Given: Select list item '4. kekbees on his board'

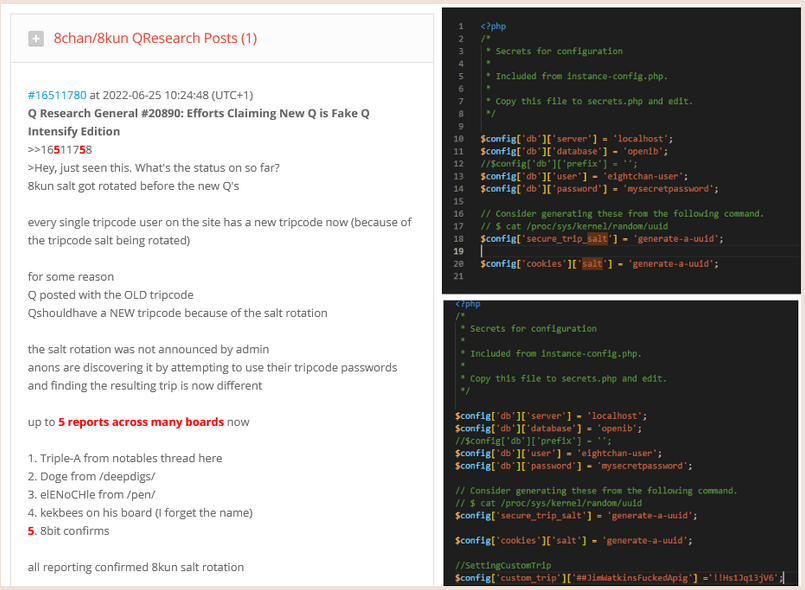Looking at the screenshot, I should pyautogui.click(x=90, y=512).
